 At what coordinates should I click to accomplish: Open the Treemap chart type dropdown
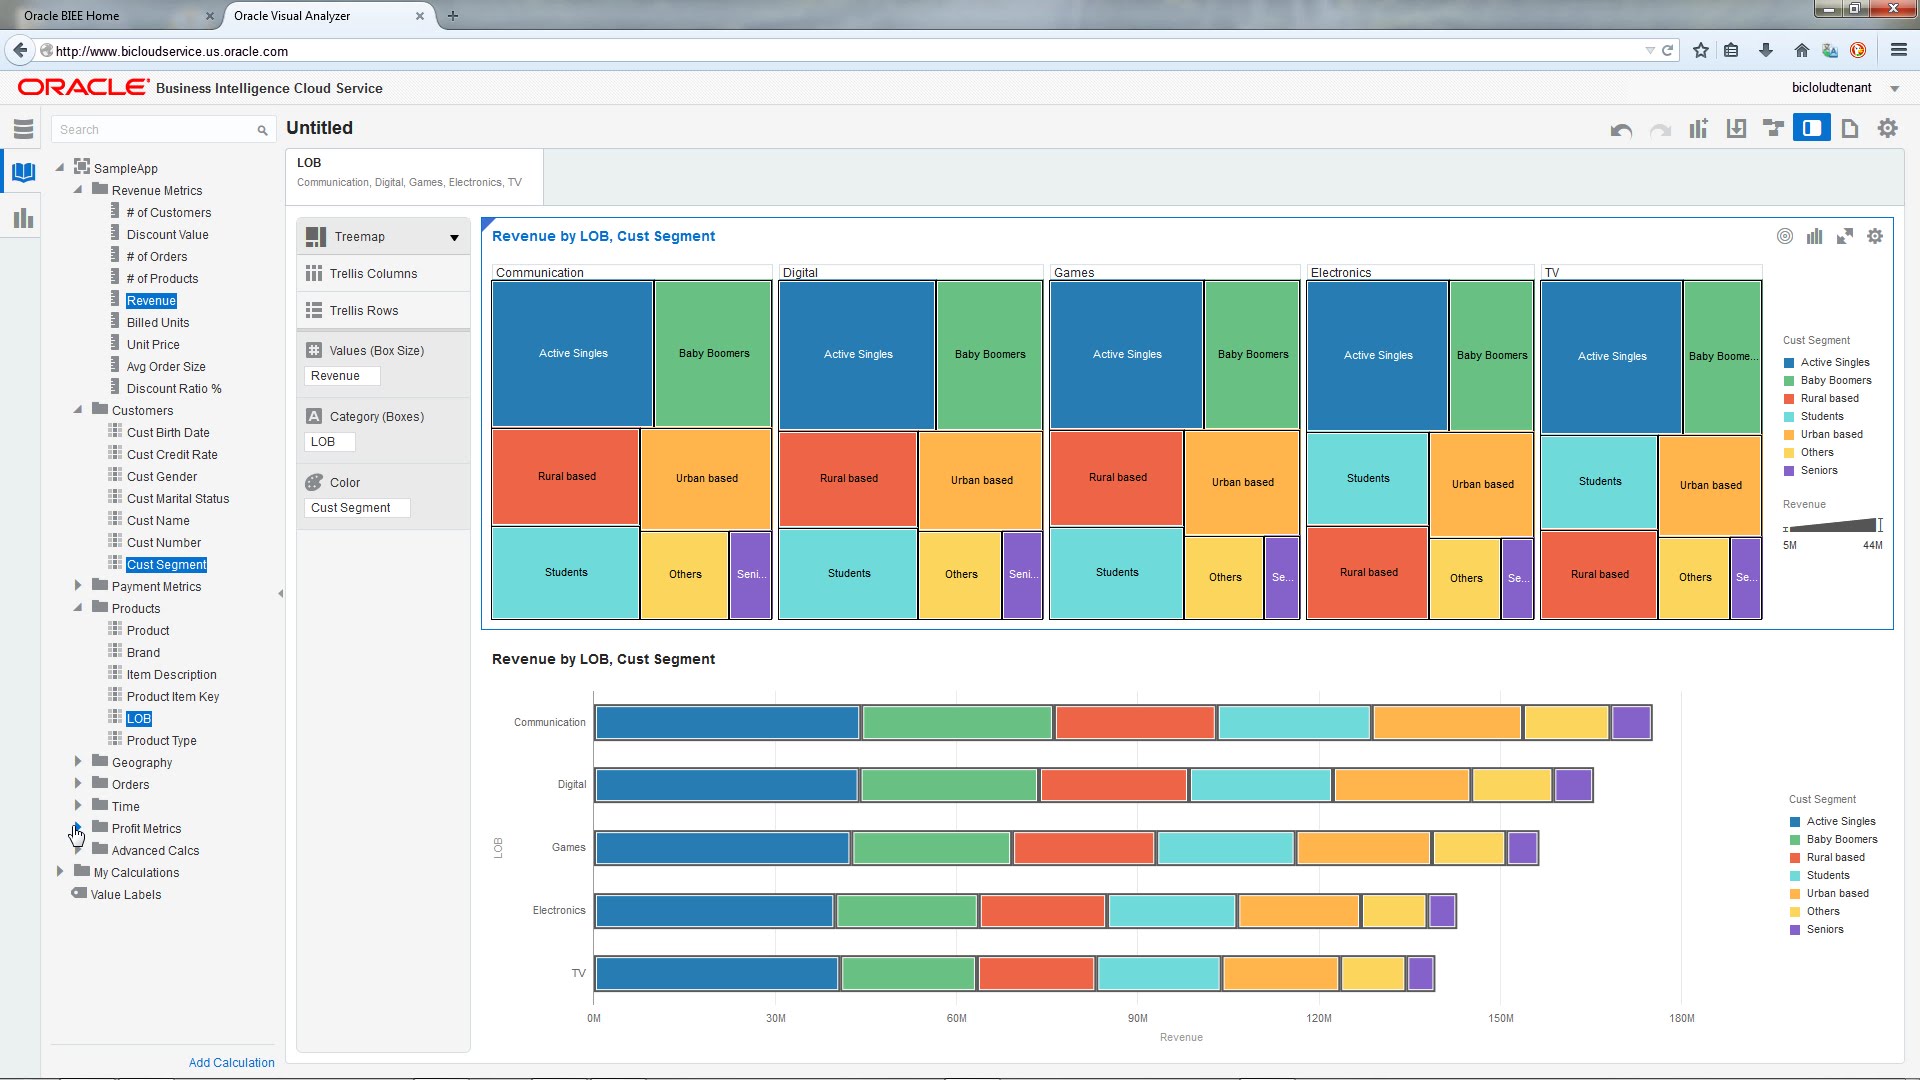tap(454, 238)
